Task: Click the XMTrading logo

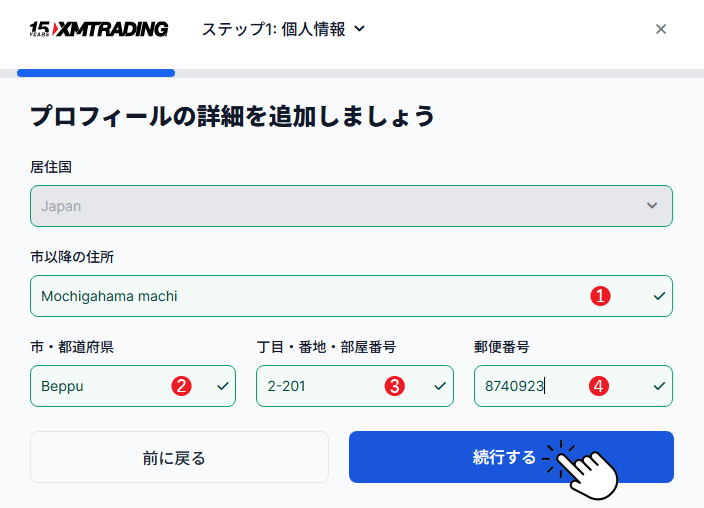Action: coord(99,29)
